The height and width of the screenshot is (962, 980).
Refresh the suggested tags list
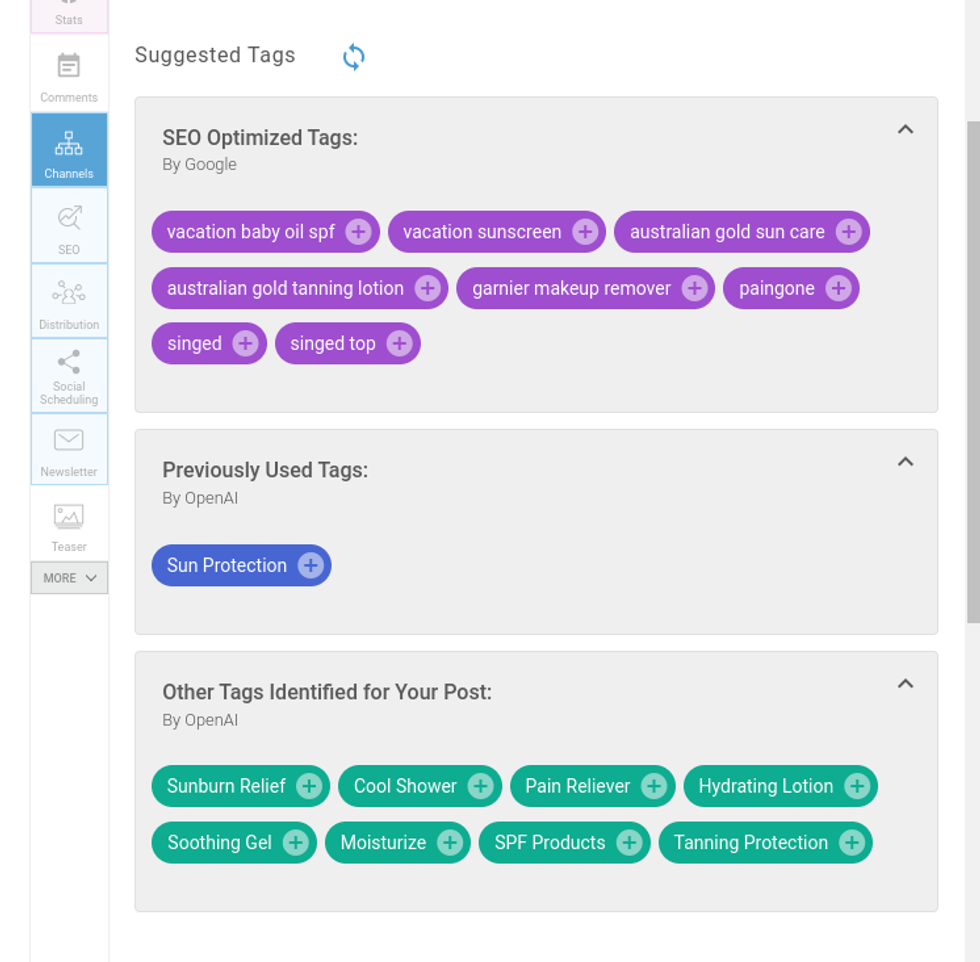[353, 57]
